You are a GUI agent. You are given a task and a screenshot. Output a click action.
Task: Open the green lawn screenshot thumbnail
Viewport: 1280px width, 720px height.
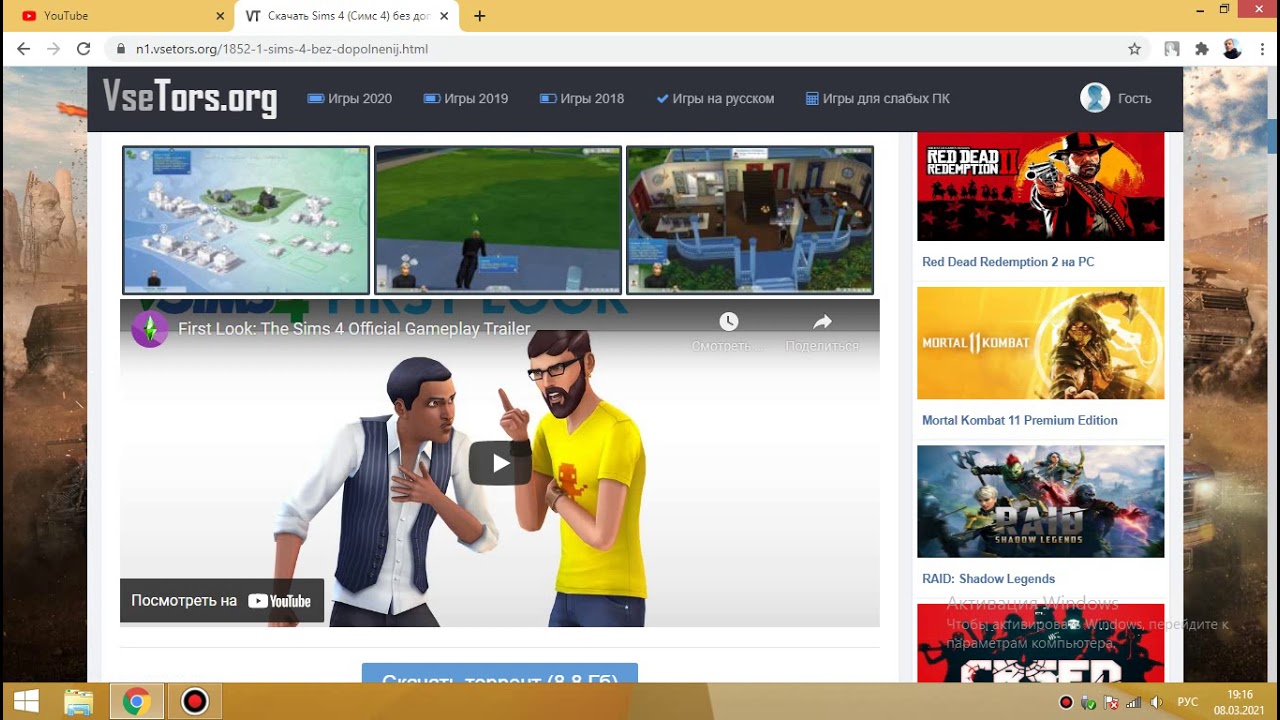(498, 220)
